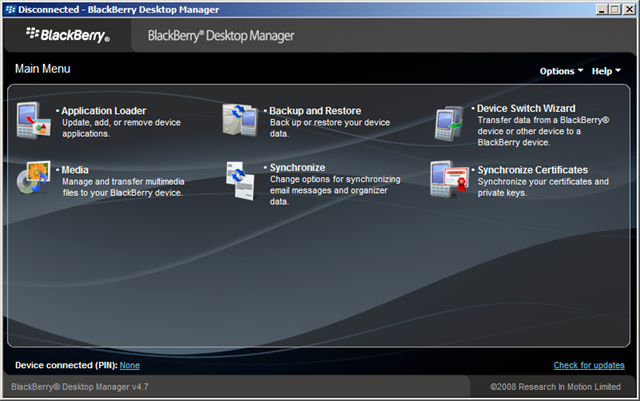Click the Synchronize documents icon
The height and width of the screenshot is (401, 640).
coord(241,181)
